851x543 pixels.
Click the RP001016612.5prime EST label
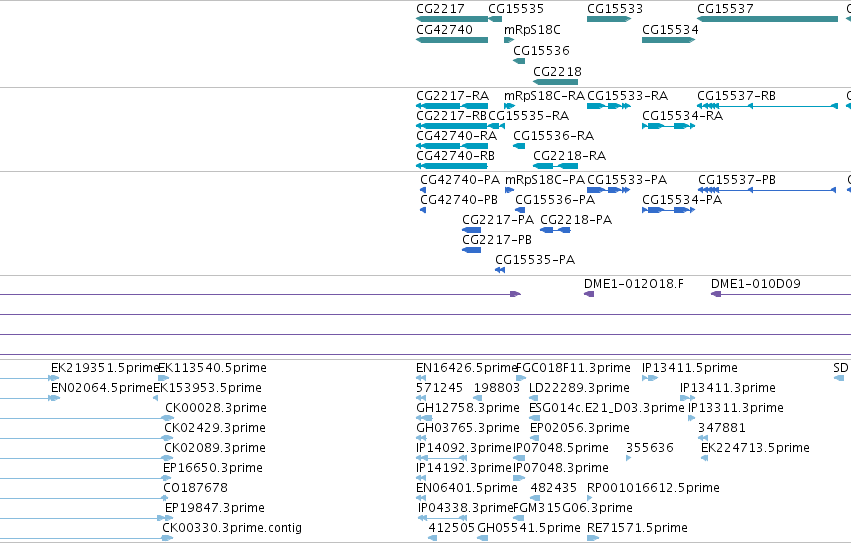[653, 488]
